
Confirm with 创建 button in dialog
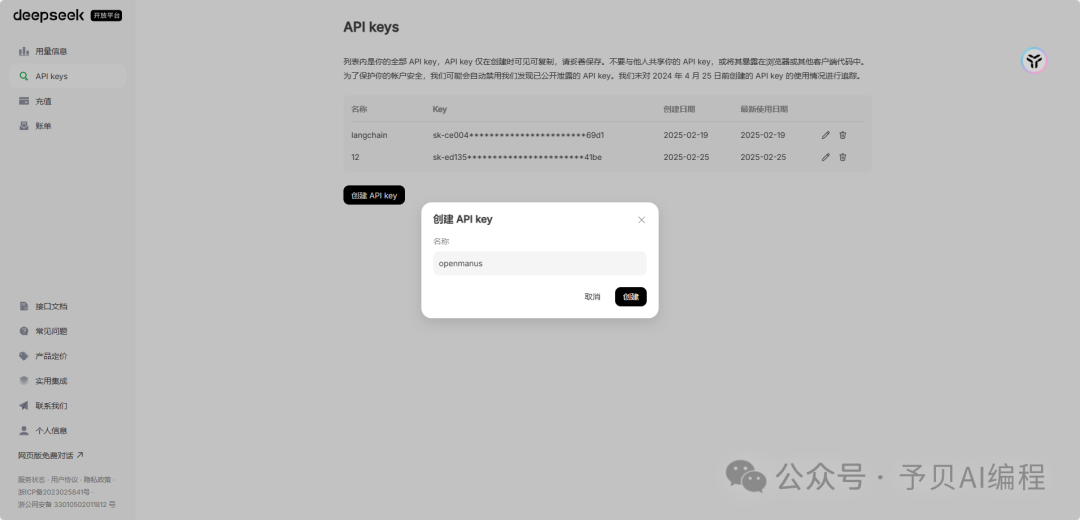click(631, 297)
